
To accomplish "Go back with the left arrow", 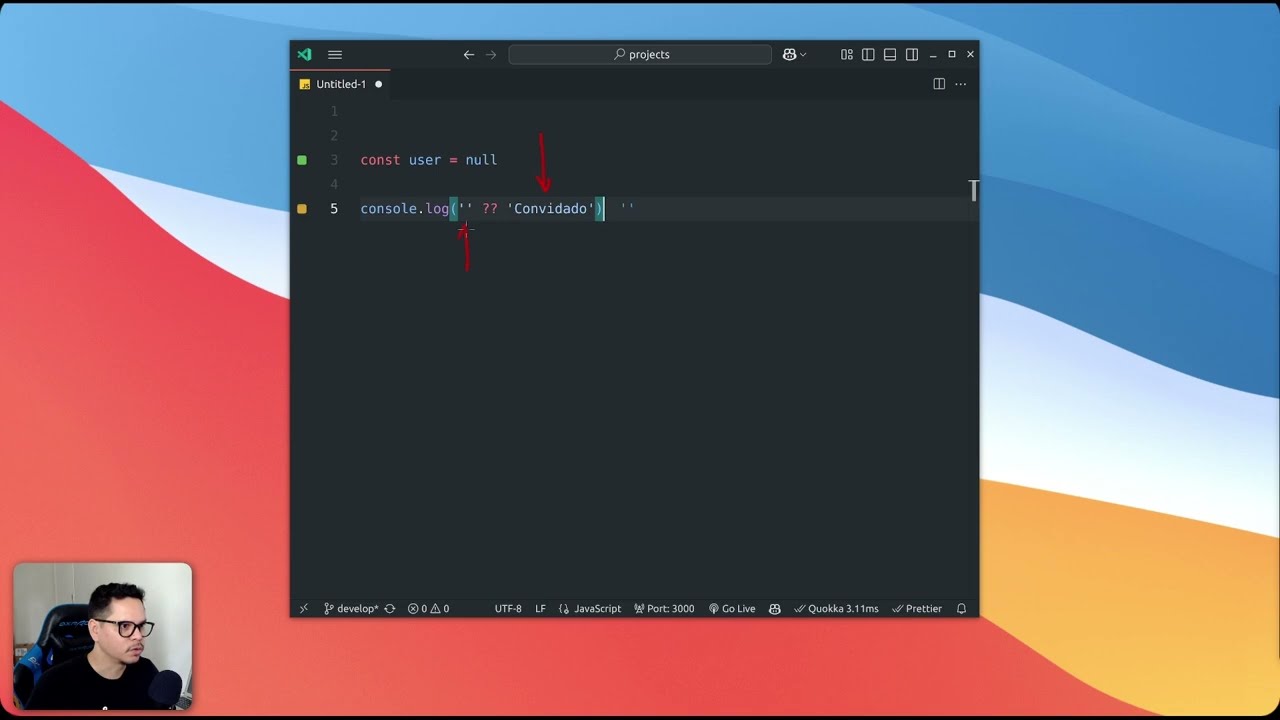I will (469, 55).
